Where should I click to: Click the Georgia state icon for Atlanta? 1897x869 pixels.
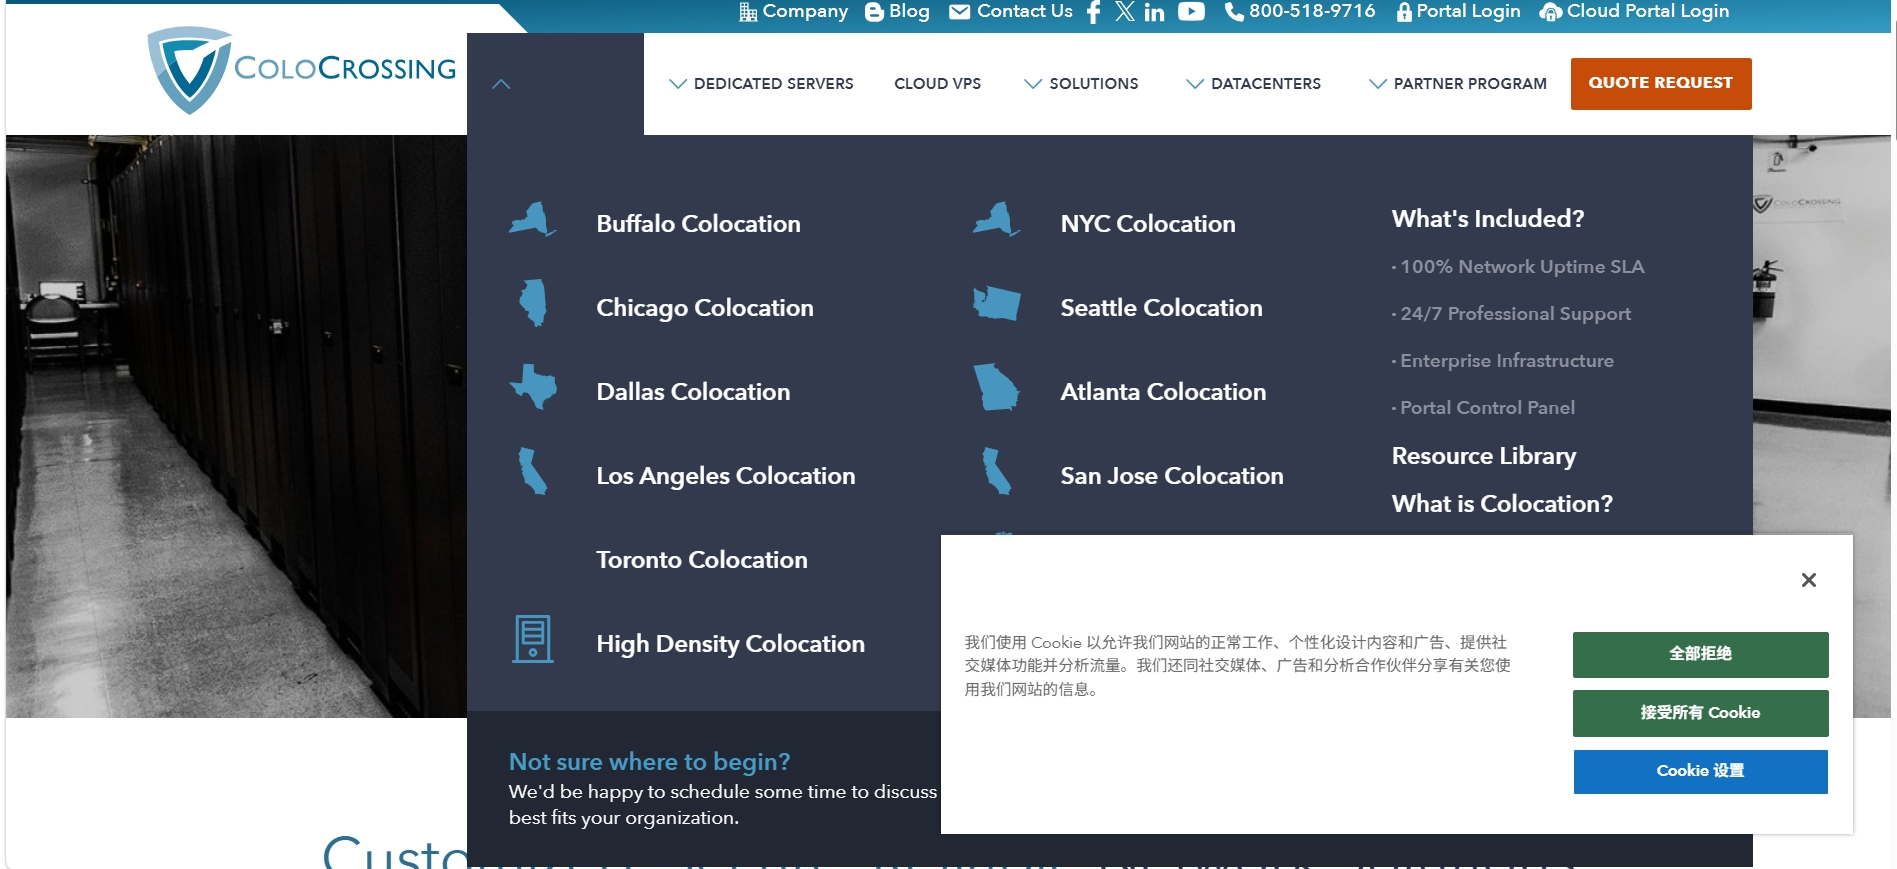996,387
